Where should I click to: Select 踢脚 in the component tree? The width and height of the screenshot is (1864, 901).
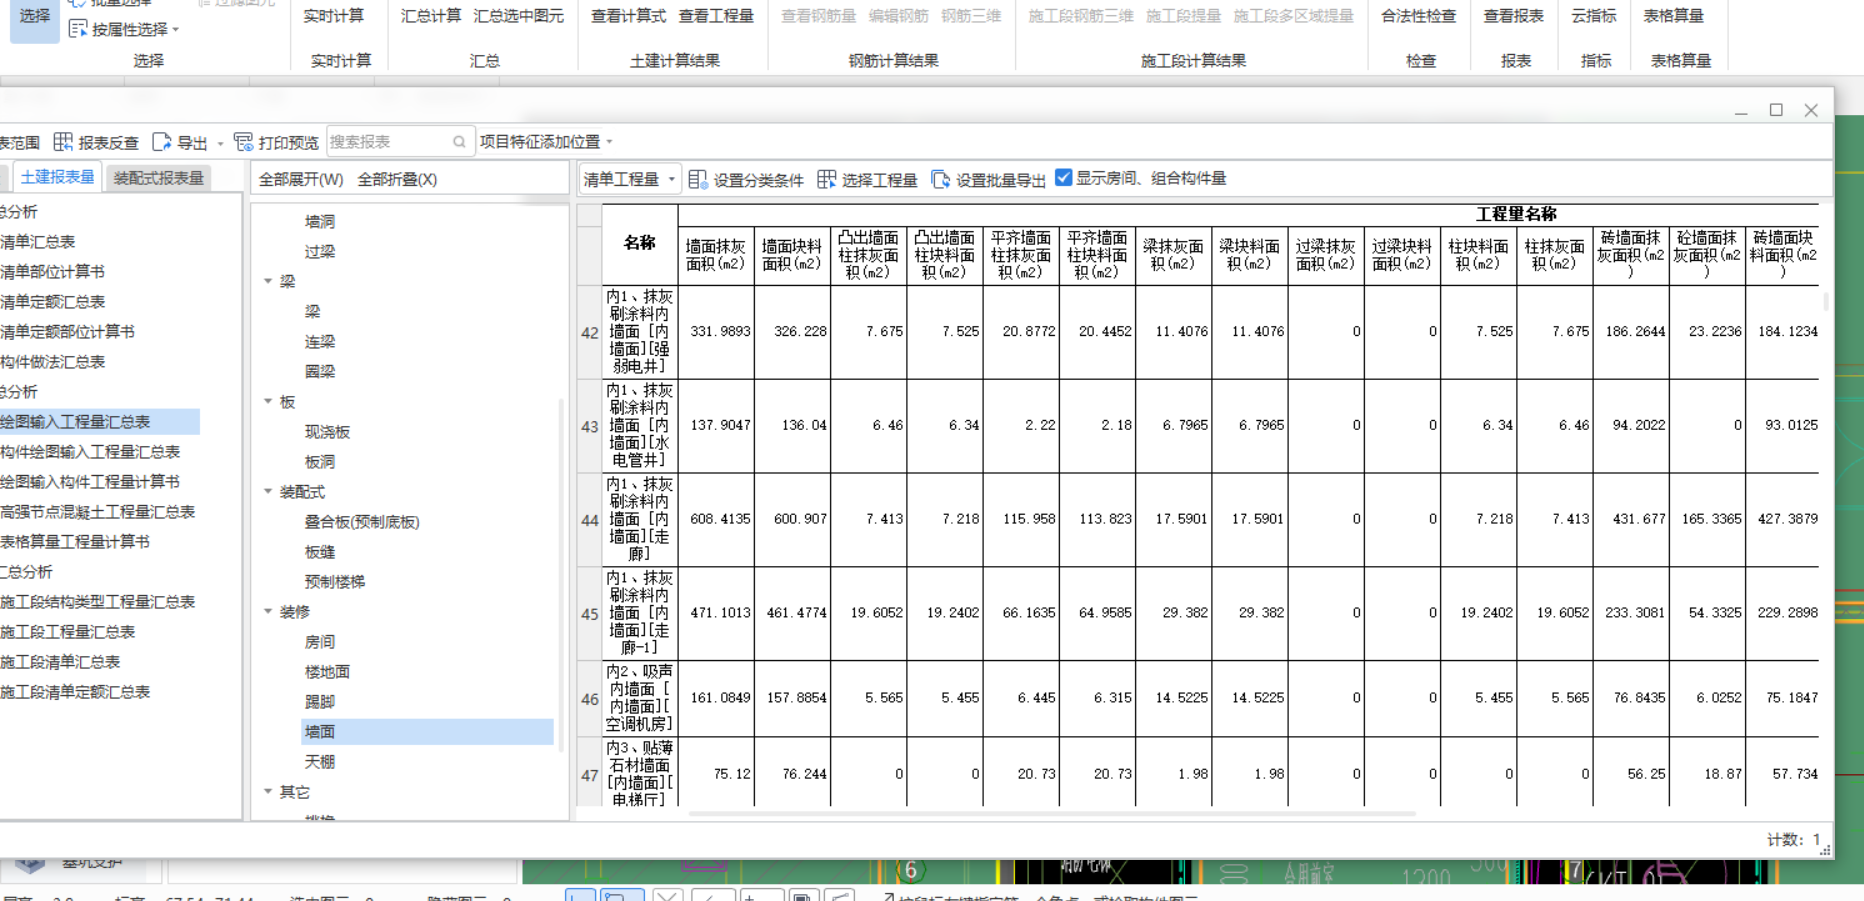[x=320, y=701]
